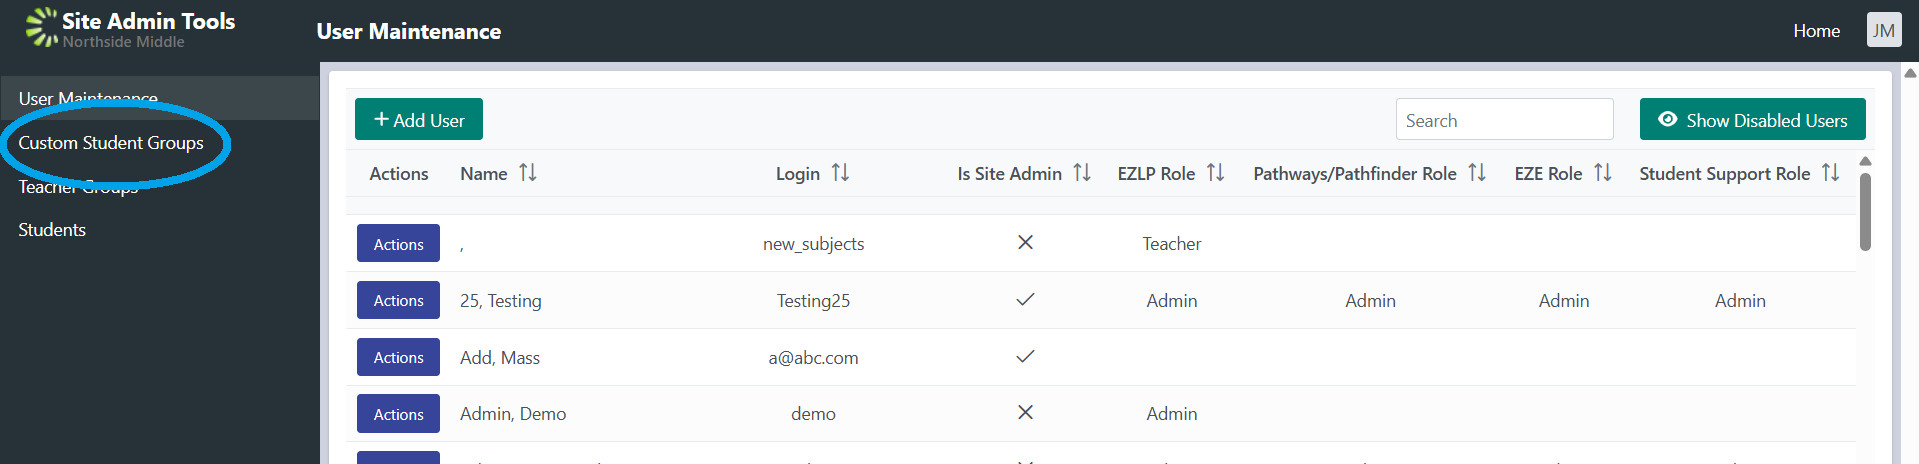Click 'Admin' Student Support role in Testing25 row
The height and width of the screenshot is (464, 1919).
1740,301
